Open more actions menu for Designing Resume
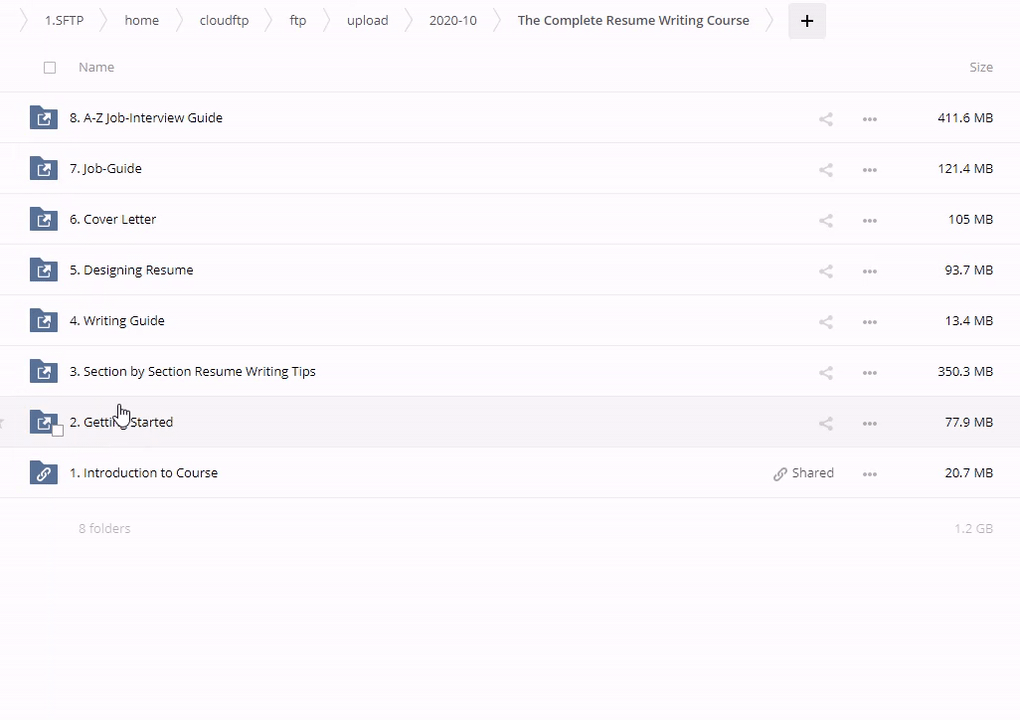Viewport: 1020px width, 720px height. 869,271
